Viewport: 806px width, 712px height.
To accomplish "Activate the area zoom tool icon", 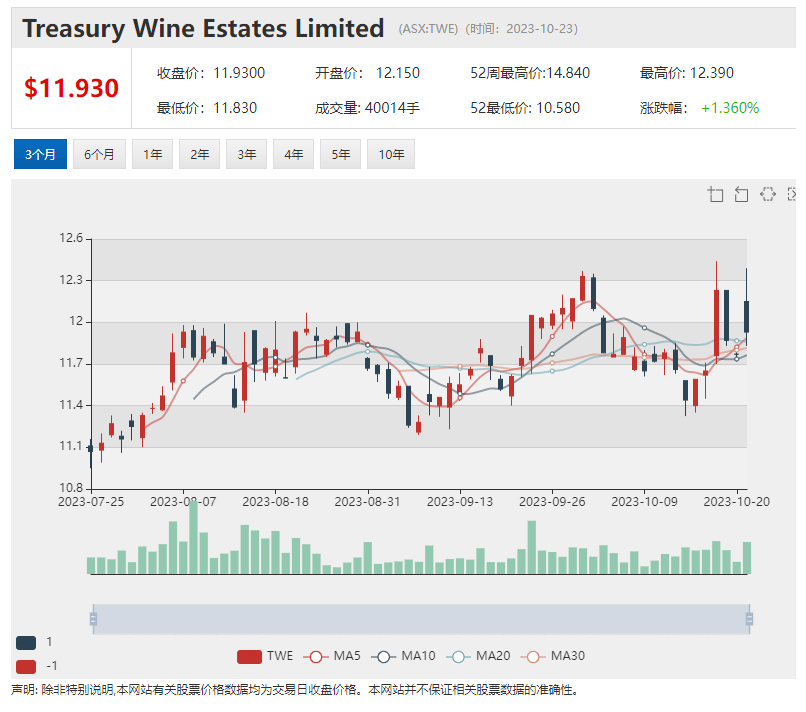I will tap(716, 194).
